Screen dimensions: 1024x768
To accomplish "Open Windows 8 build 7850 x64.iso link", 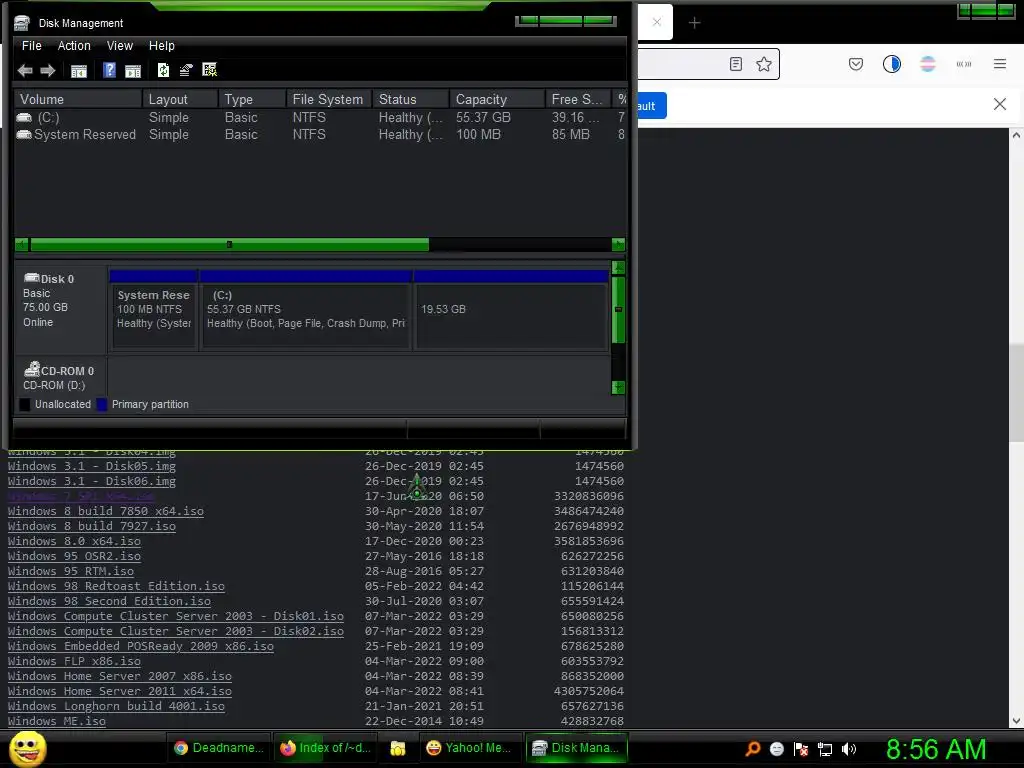I will coord(106,511).
